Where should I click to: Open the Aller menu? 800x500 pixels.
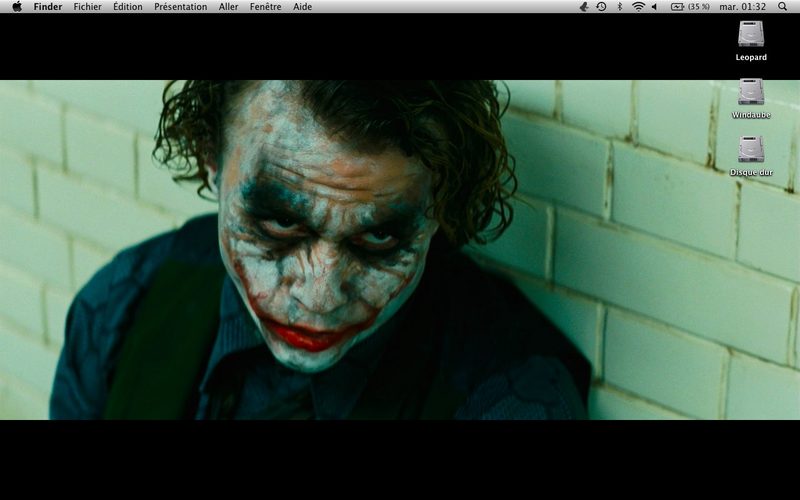point(228,7)
